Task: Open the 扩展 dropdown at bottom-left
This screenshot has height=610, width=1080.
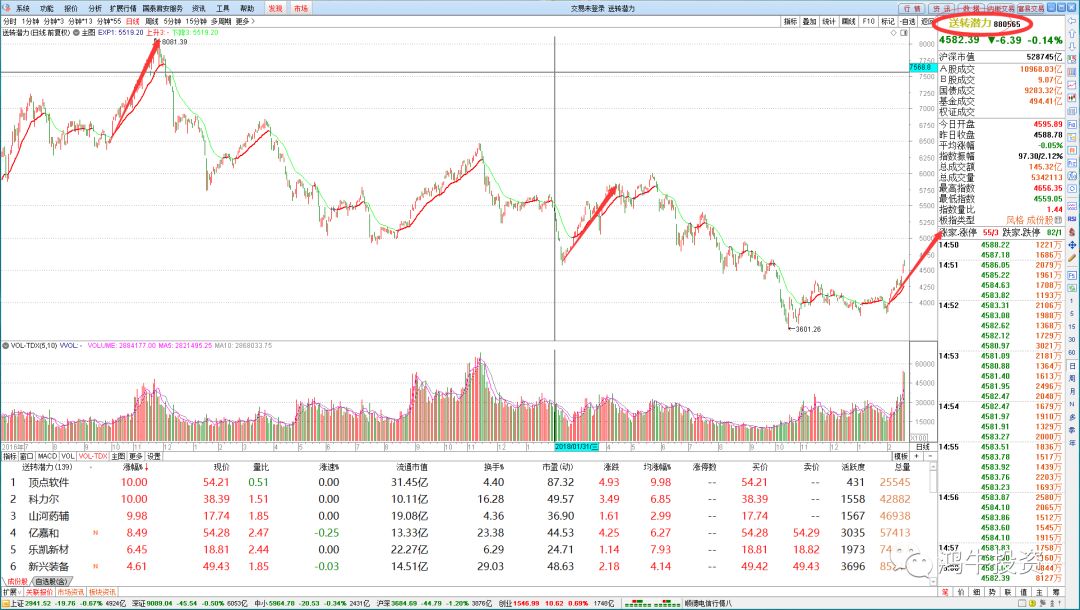Action: [x=11, y=591]
